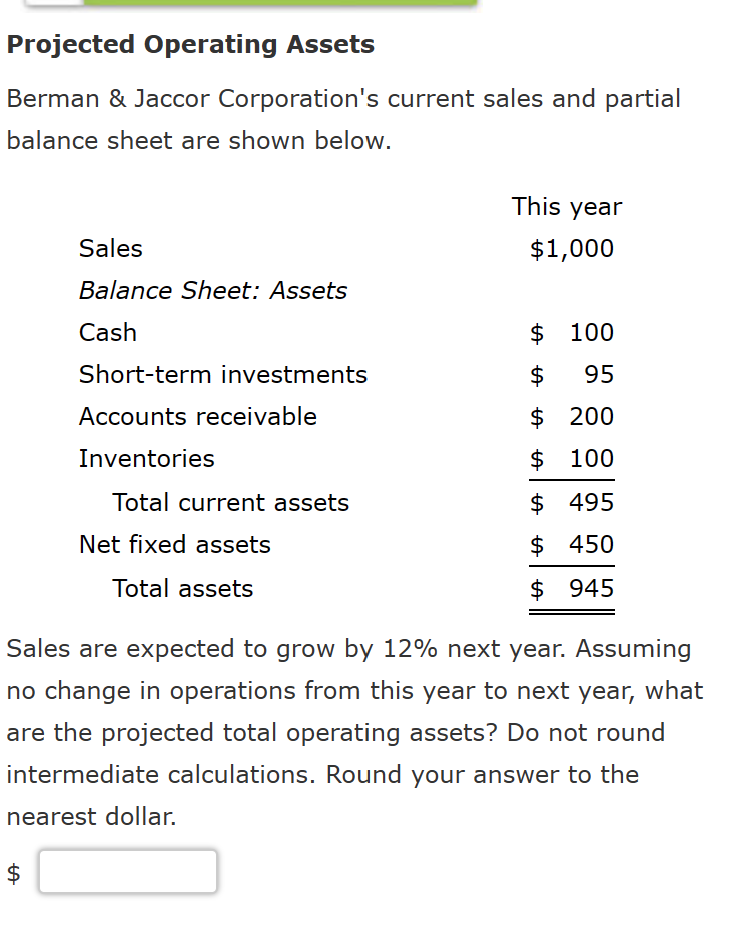Select the heading Projected Operating Assets
The width and height of the screenshot is (732, 950).
(x=189, y=44)
